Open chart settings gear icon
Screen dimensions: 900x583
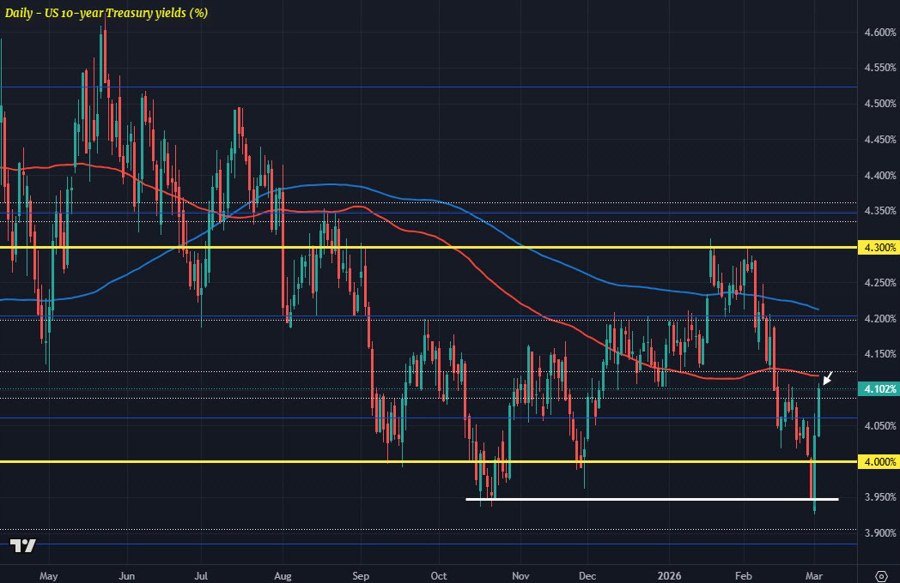point(881,575)
